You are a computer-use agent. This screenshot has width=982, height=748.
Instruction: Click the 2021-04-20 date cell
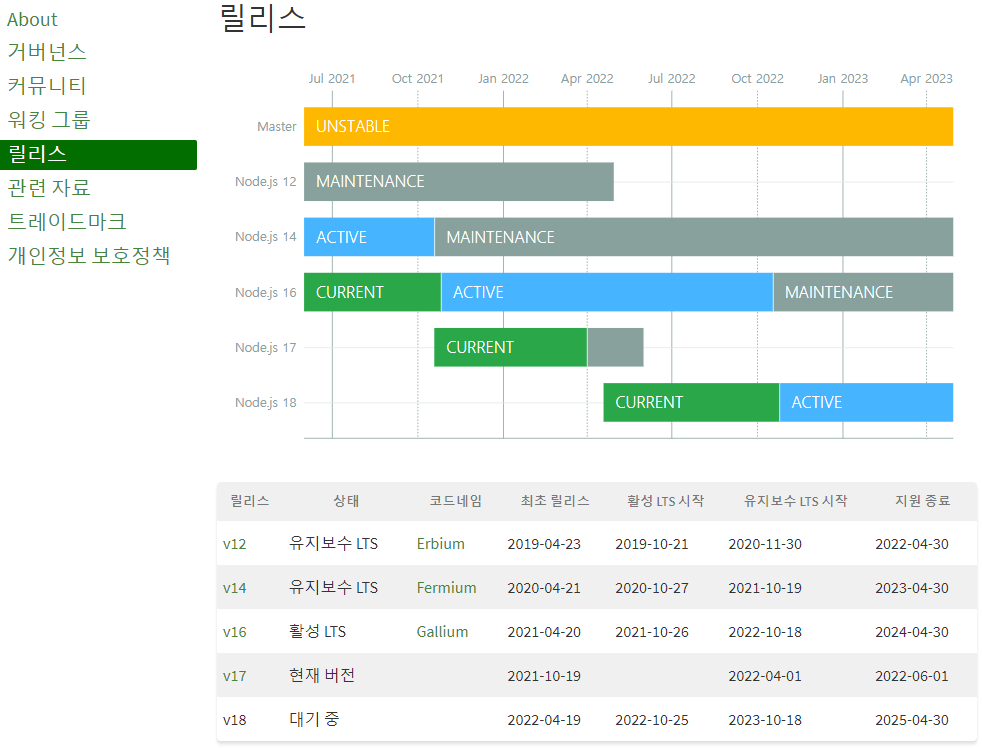[544, 631]
